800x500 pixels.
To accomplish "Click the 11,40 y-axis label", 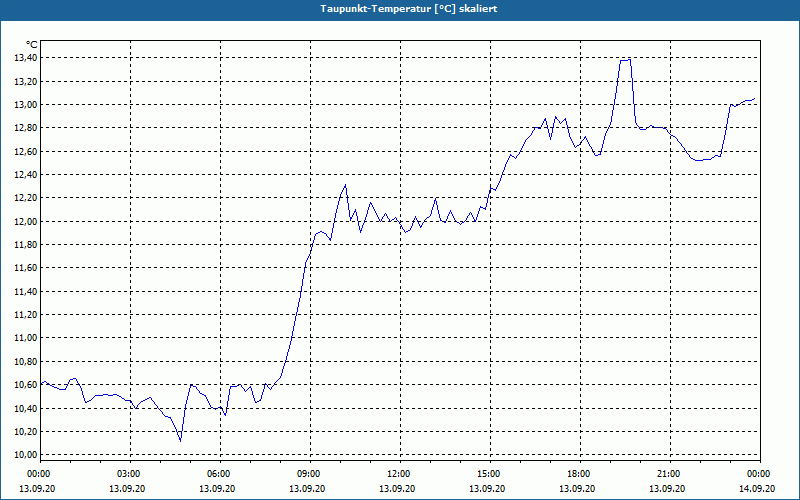I will pos(25,291).
